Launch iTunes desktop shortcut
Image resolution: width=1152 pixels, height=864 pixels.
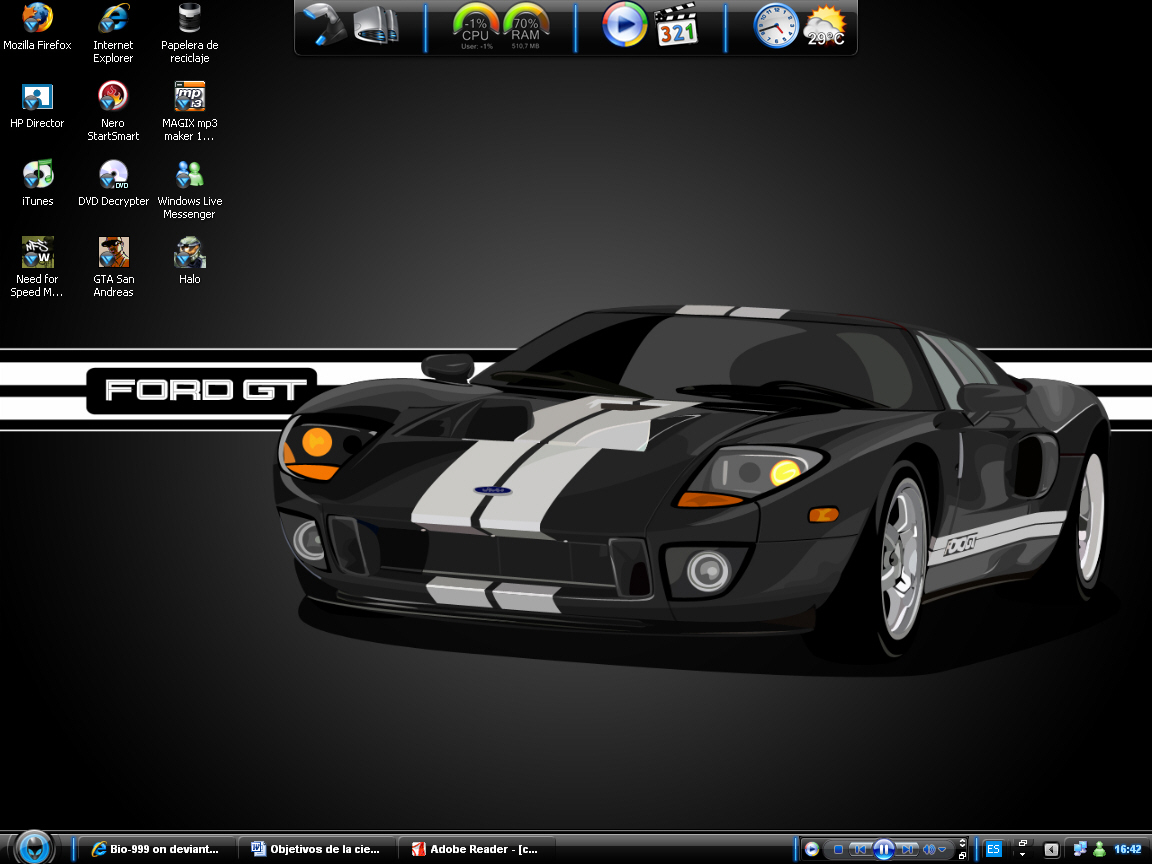37,184
